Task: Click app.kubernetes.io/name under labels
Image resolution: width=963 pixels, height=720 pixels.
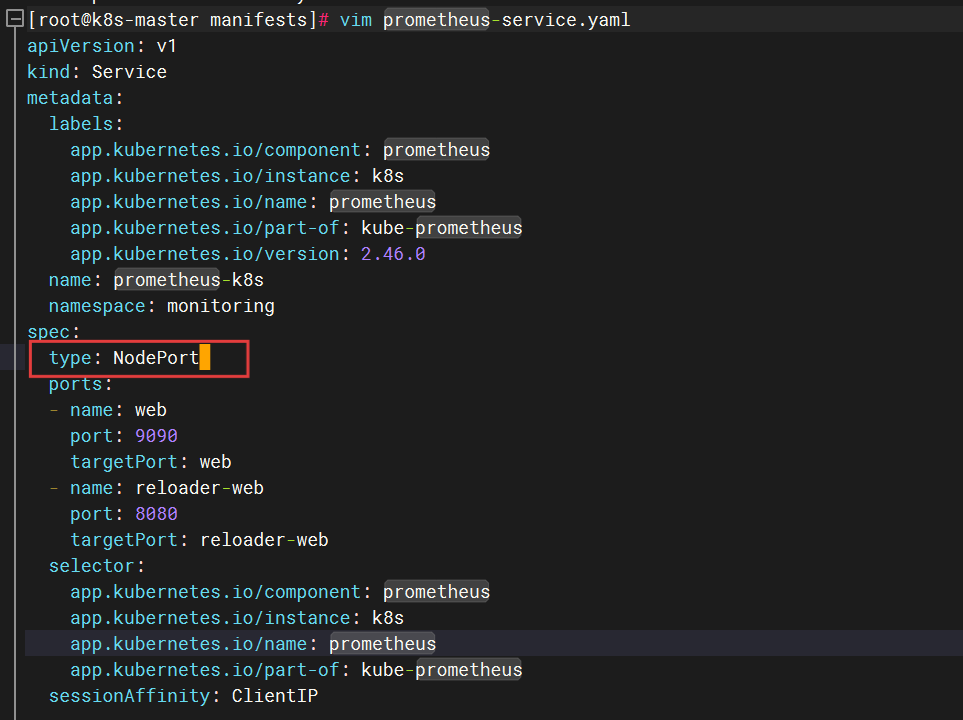Action: [x=253, y=202]
